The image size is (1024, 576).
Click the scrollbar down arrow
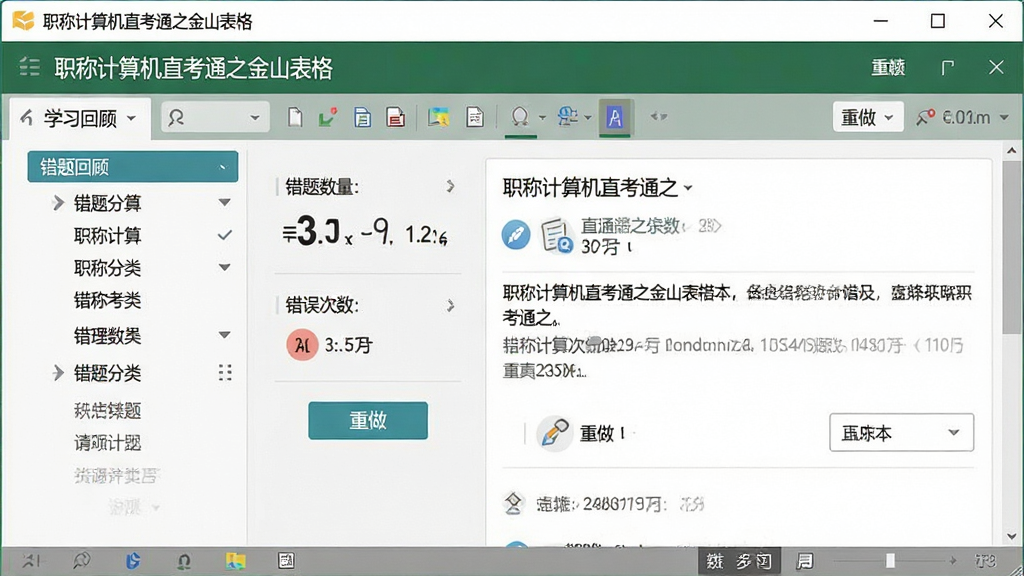tap(1012, 537)
